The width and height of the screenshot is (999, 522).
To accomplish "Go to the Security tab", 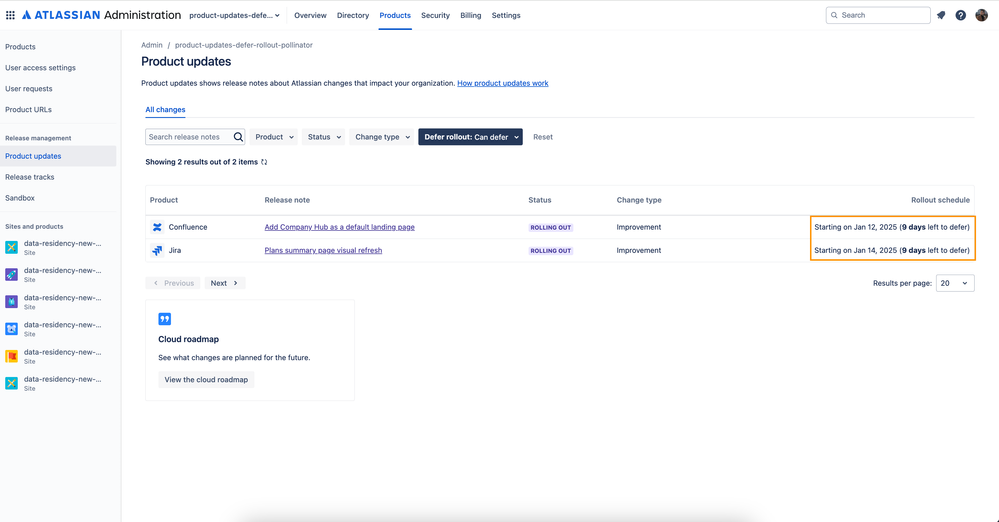I will click(x=435, y=15).
